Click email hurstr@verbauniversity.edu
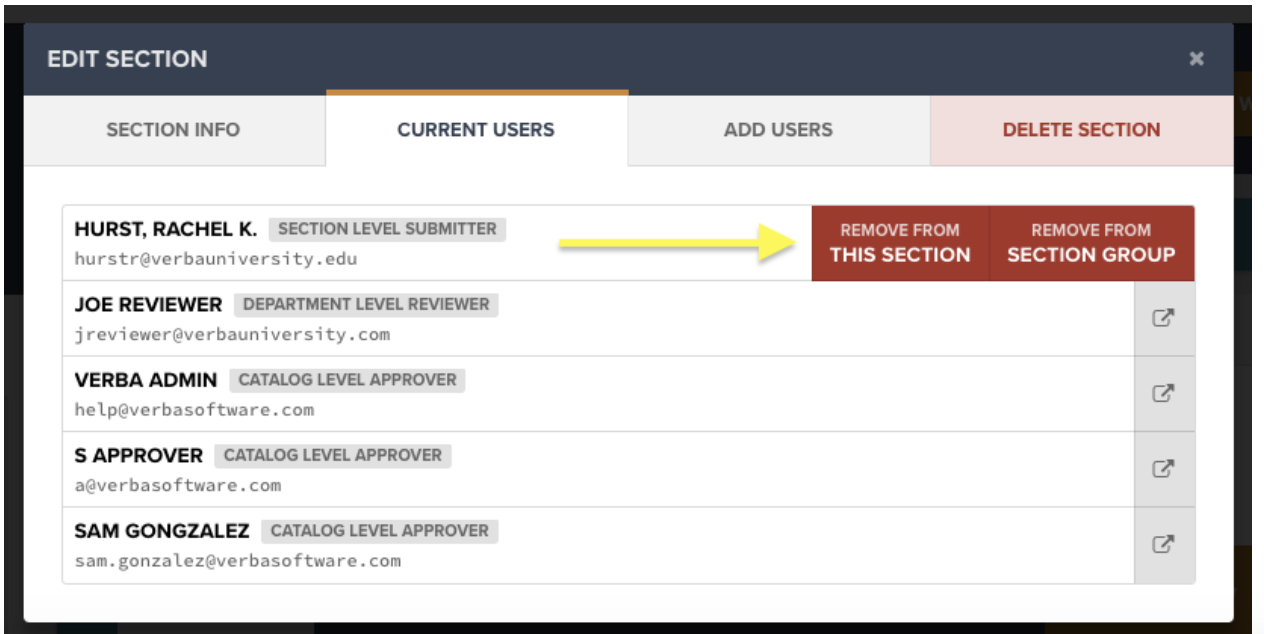Screen dimensions: 1264x634 tap(215, 259)
